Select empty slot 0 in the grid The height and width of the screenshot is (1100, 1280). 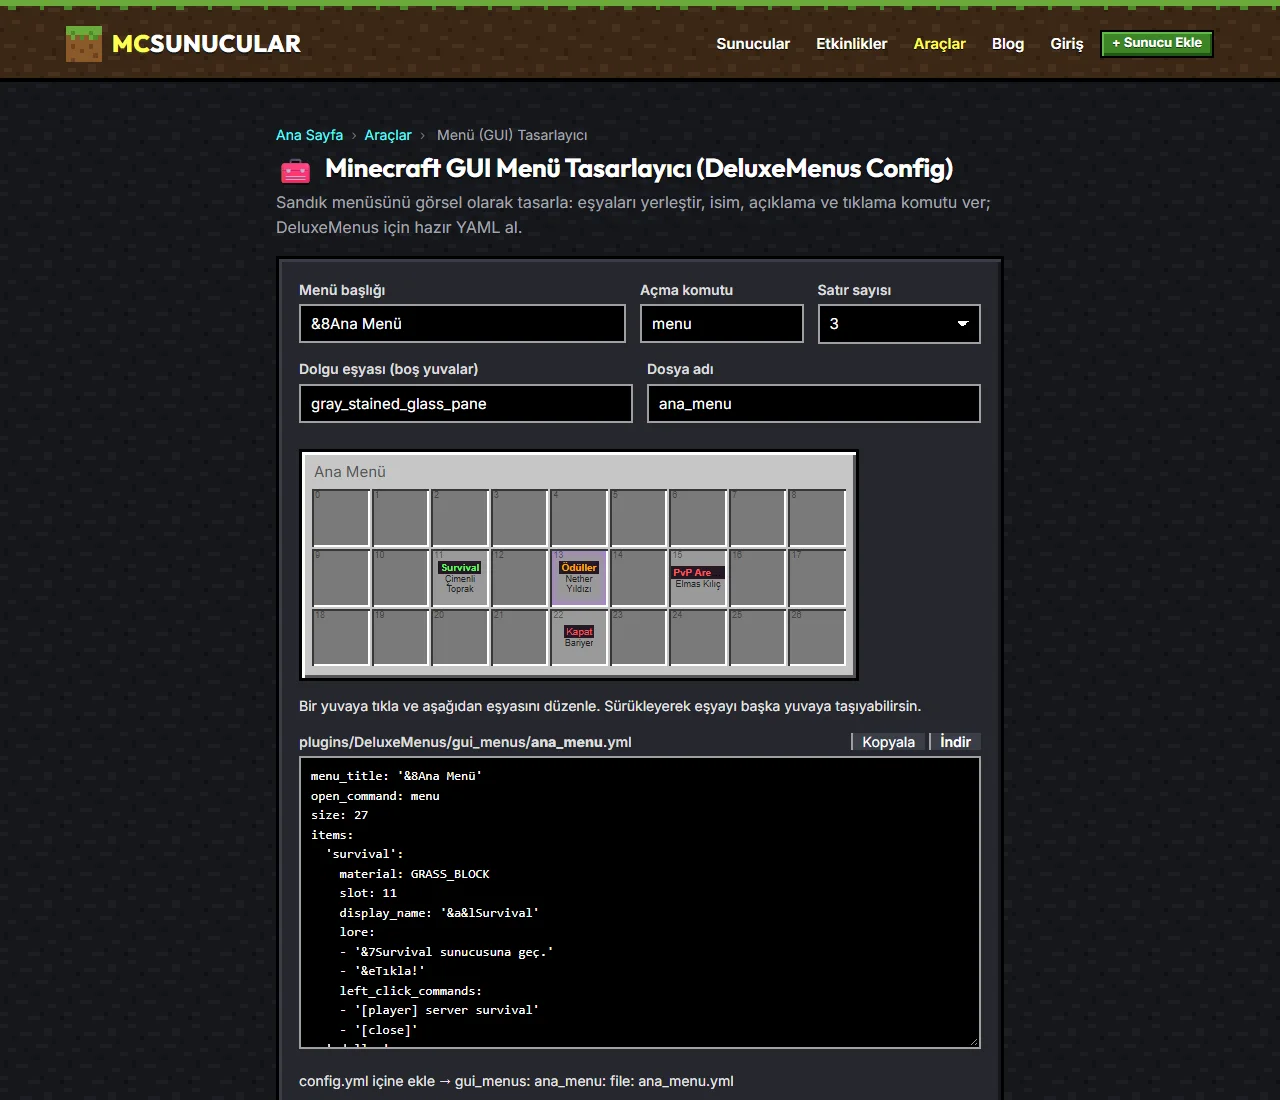[341, 518]
